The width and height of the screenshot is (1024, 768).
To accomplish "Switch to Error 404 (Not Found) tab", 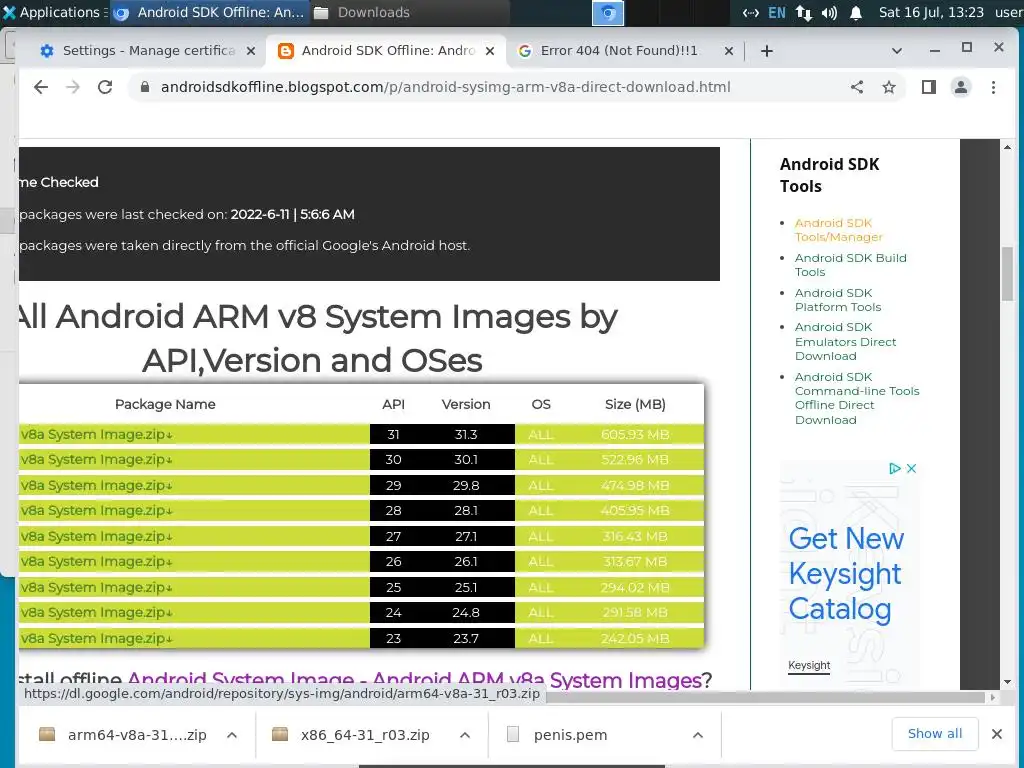I will click(617, 51).
